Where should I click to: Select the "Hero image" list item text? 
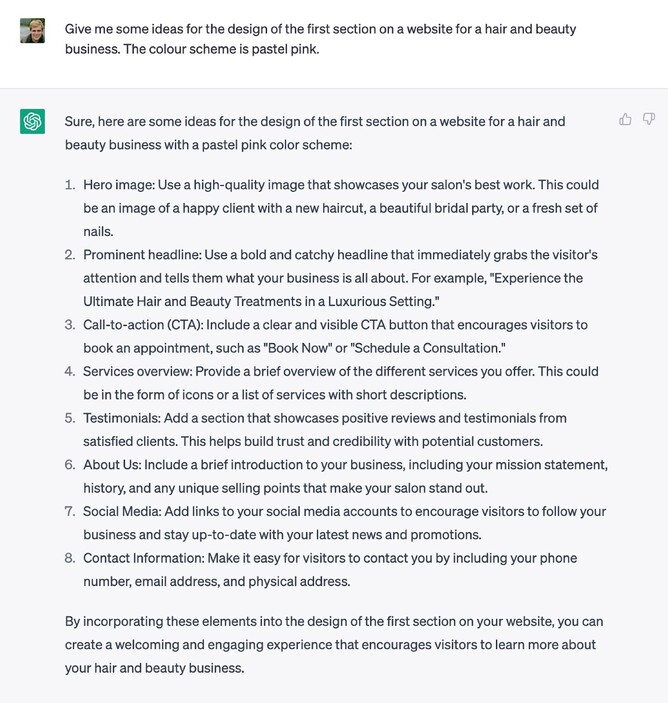pos(340,208)
